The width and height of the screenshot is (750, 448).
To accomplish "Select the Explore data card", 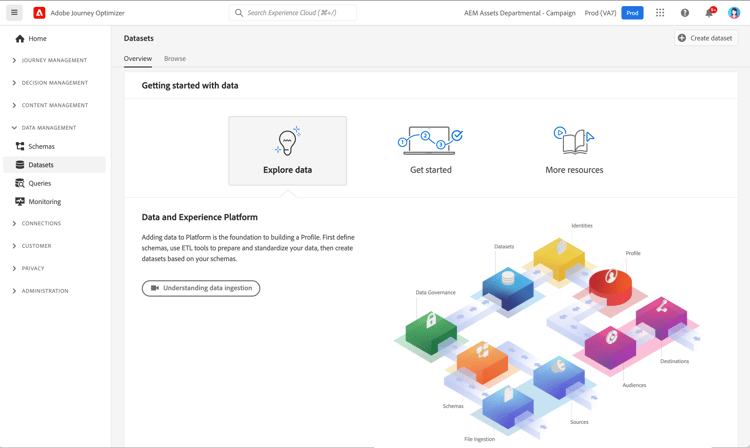I will point(287,151).
